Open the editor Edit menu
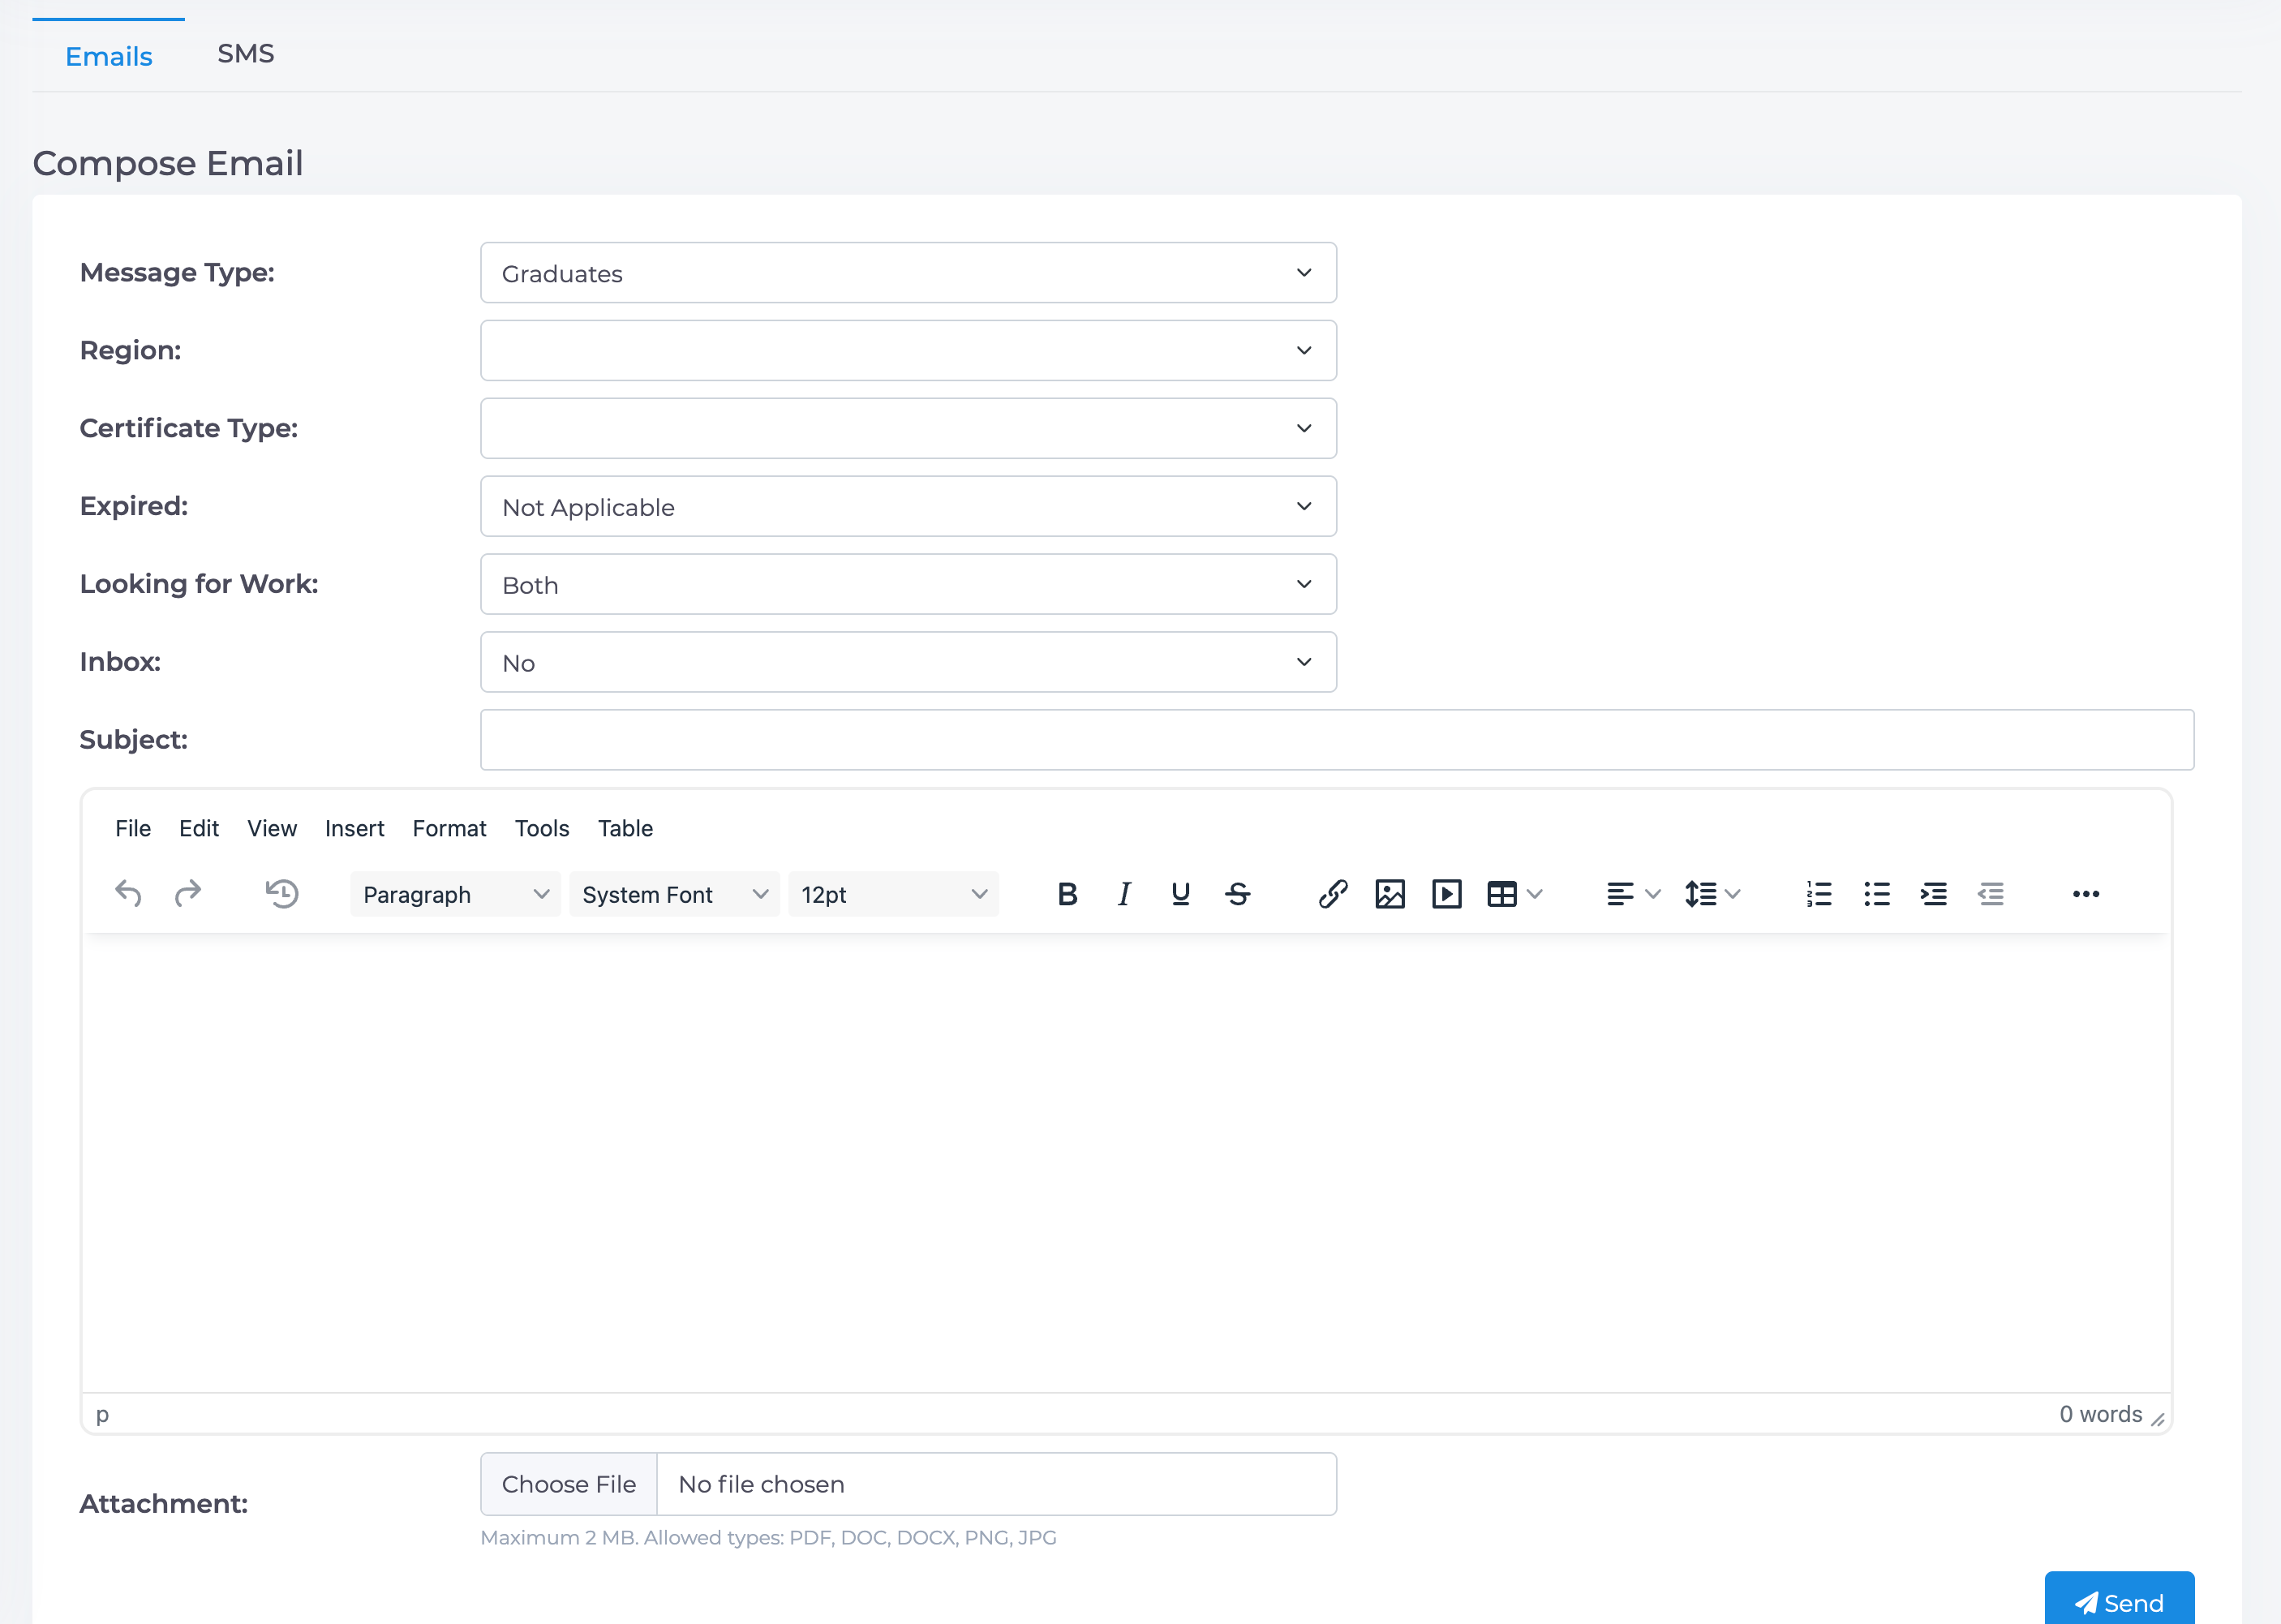The width and height of the screenshot is (2281, 1624). click(x=199, y=828)
